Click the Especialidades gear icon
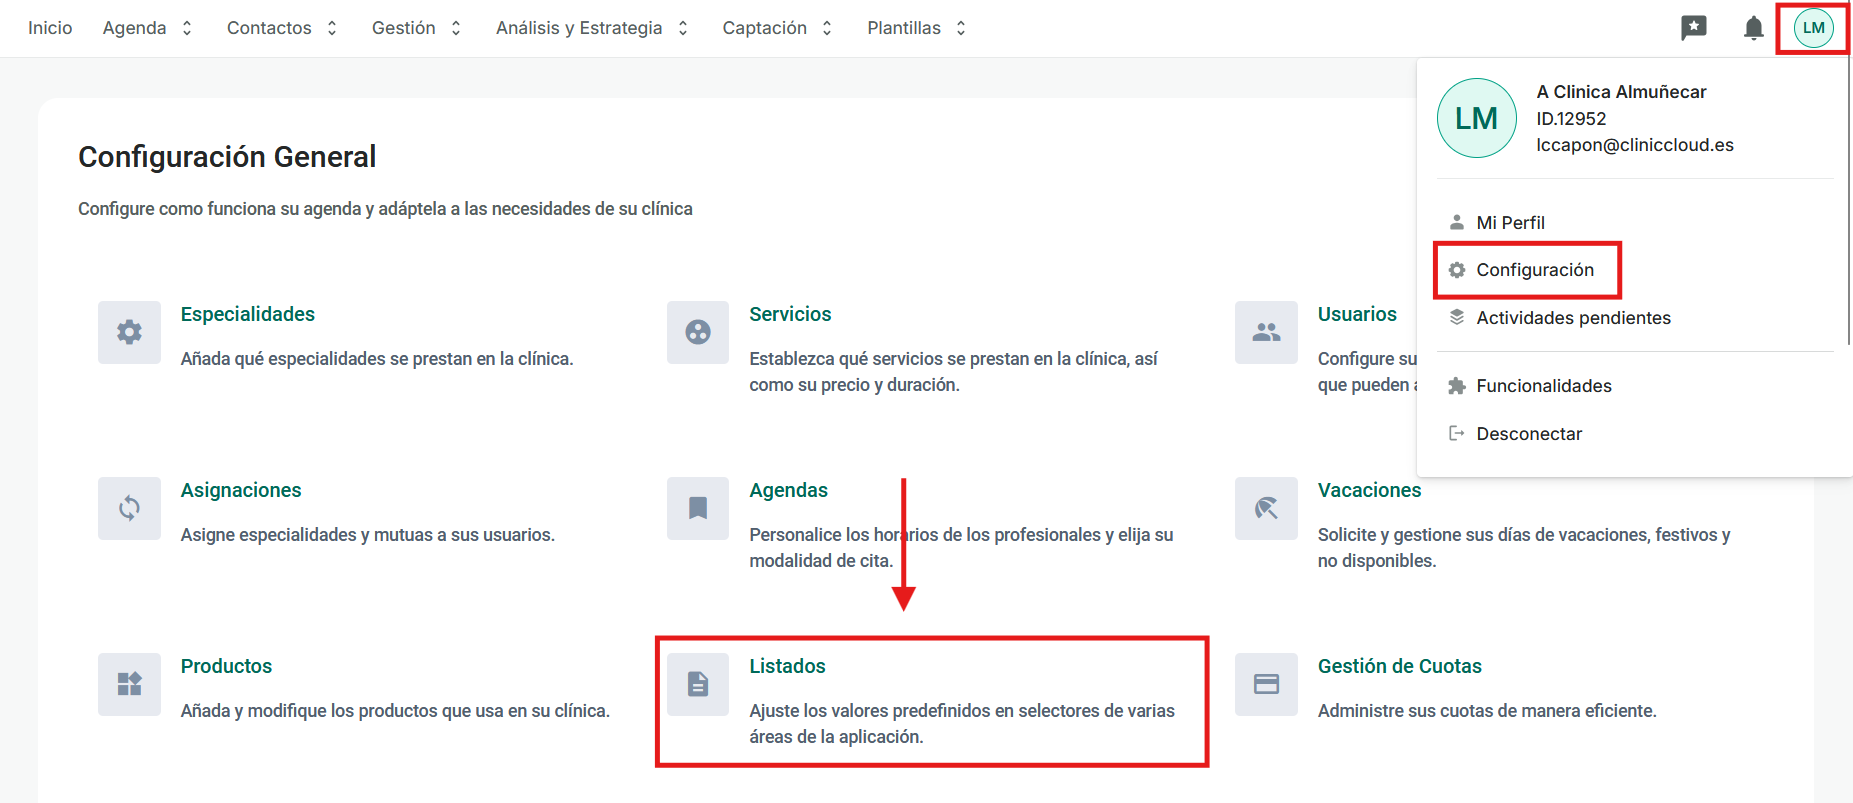The image size is (1853, 803). tap(129, 332)
